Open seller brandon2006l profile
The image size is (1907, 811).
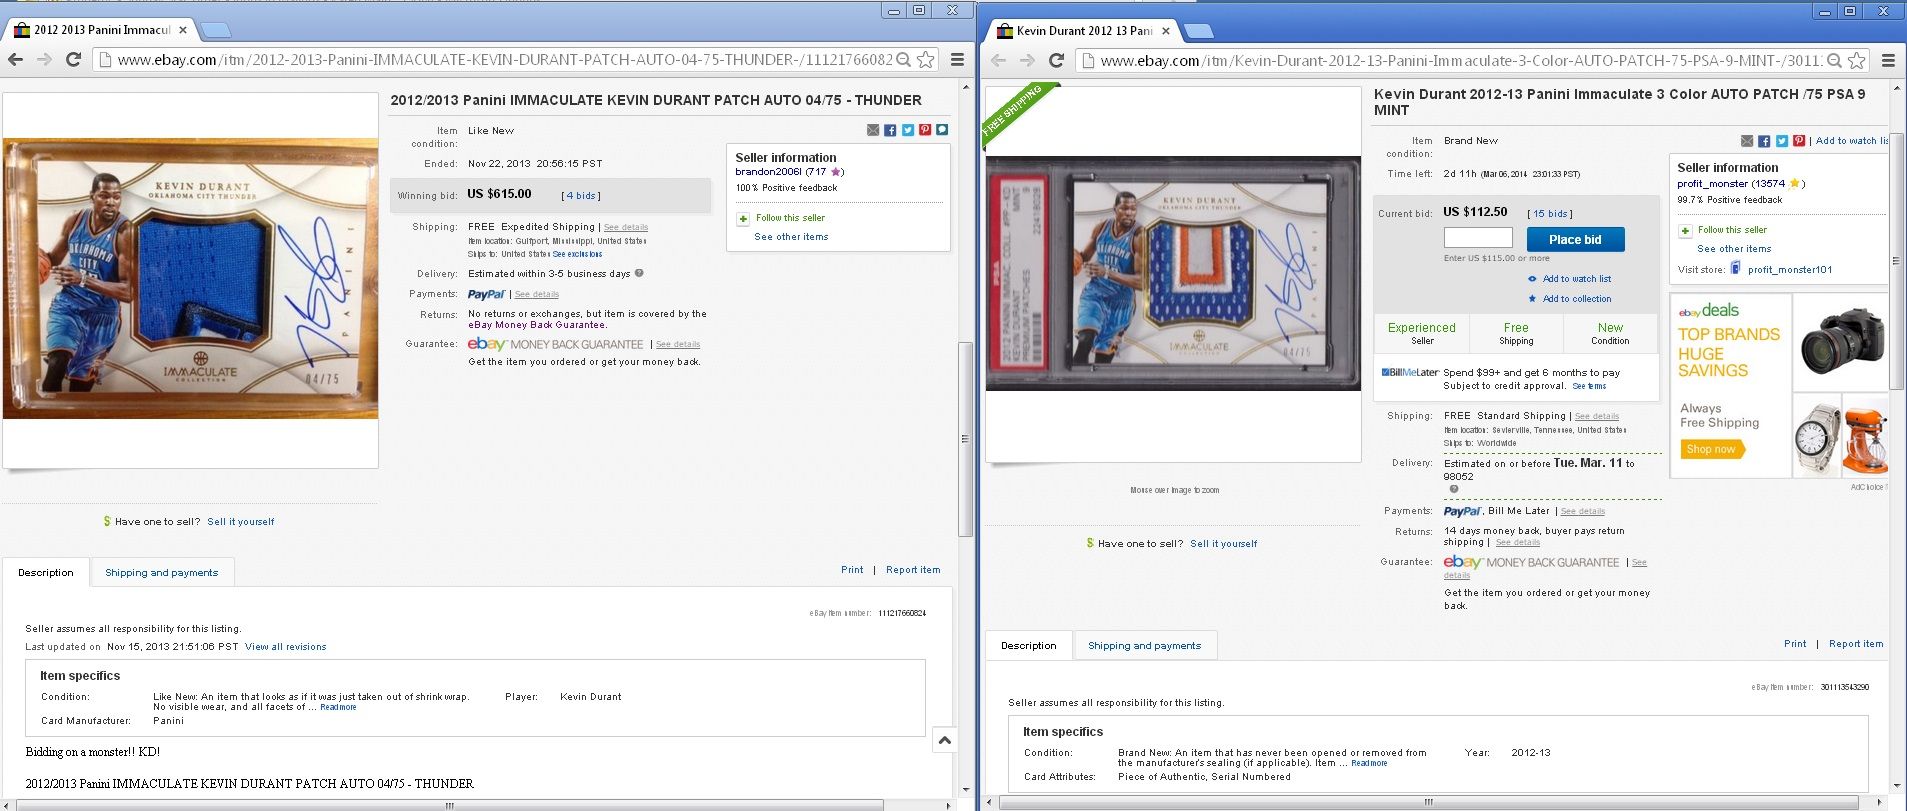click(768, 172)
